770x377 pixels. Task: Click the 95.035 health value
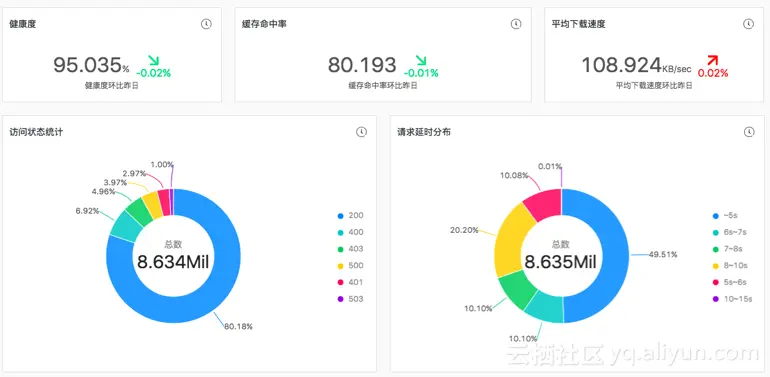(87, 65)
